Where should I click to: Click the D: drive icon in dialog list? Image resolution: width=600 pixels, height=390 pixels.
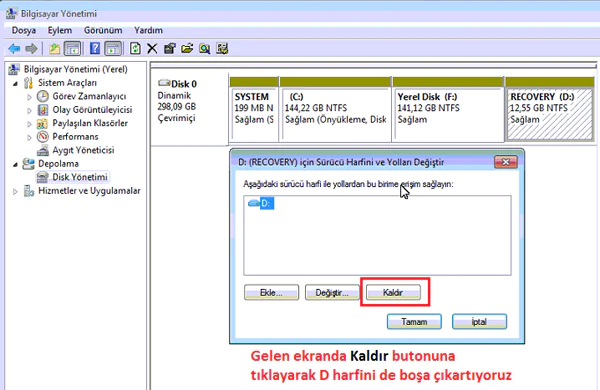coord(254,203)
